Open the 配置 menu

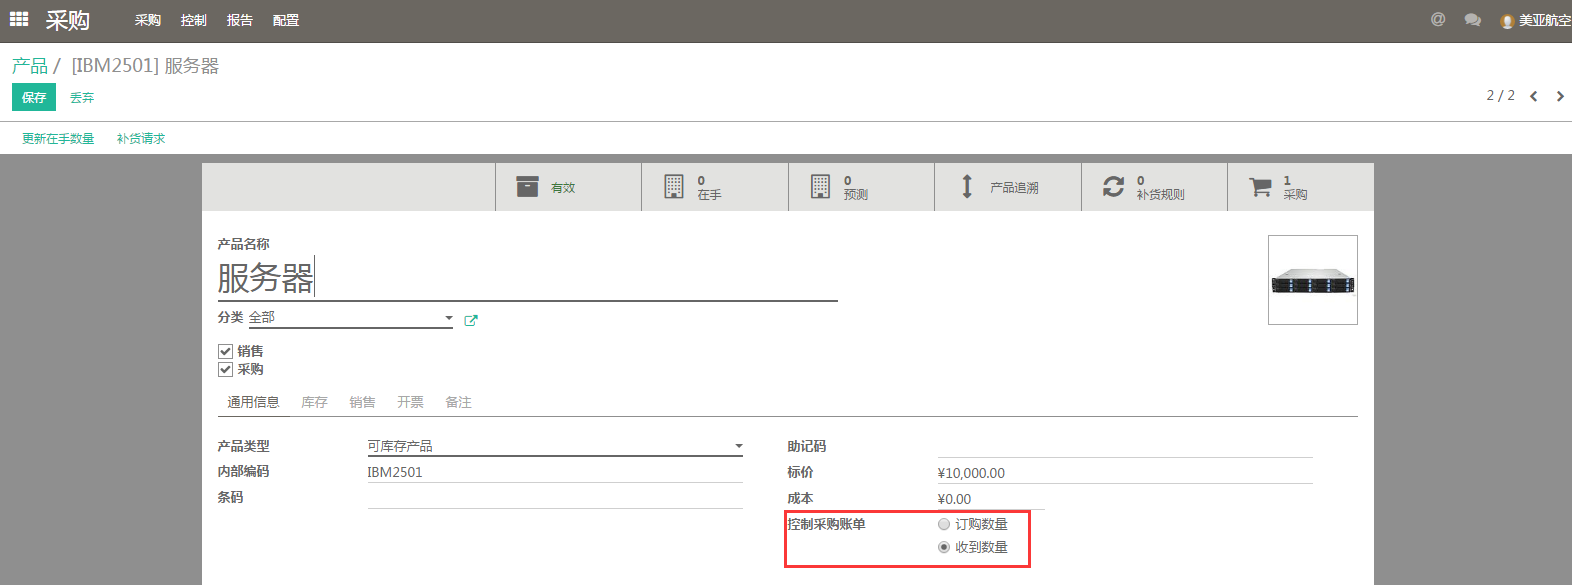[286, 20]
